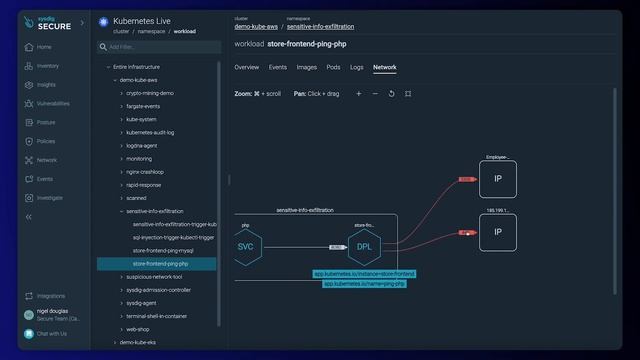
Task: Expand terminal-shell-in-container namespace
Action: (x=121, y=316)
